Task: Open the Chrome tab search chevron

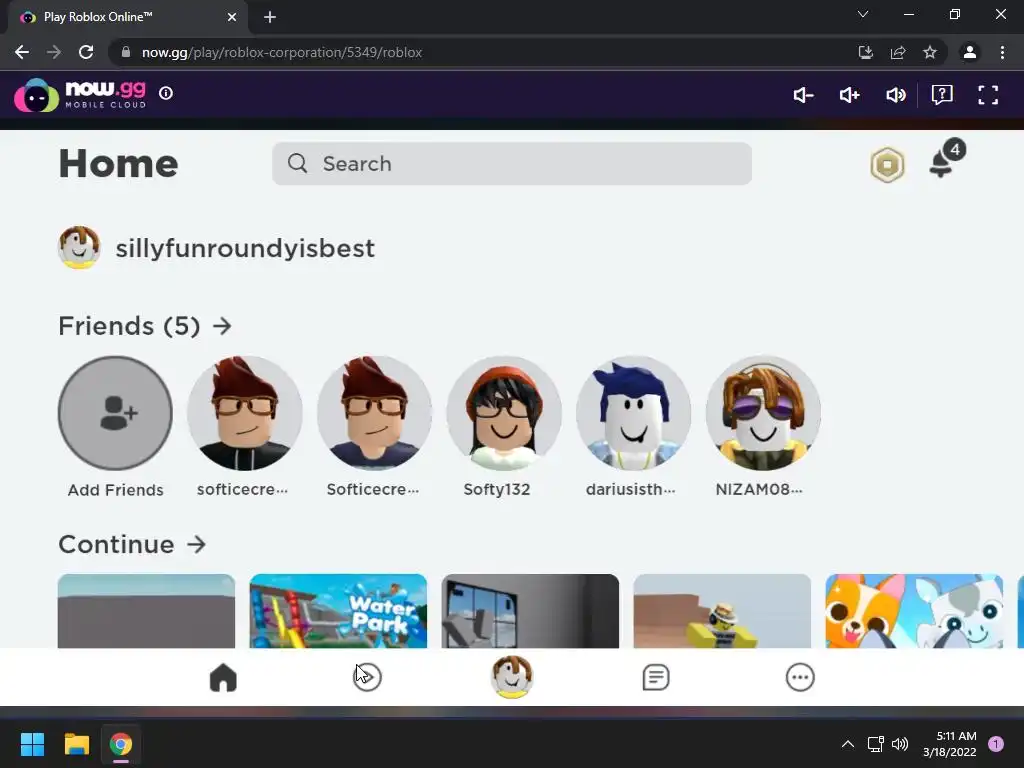Action: pyautogui.click(x=863, y=14)
